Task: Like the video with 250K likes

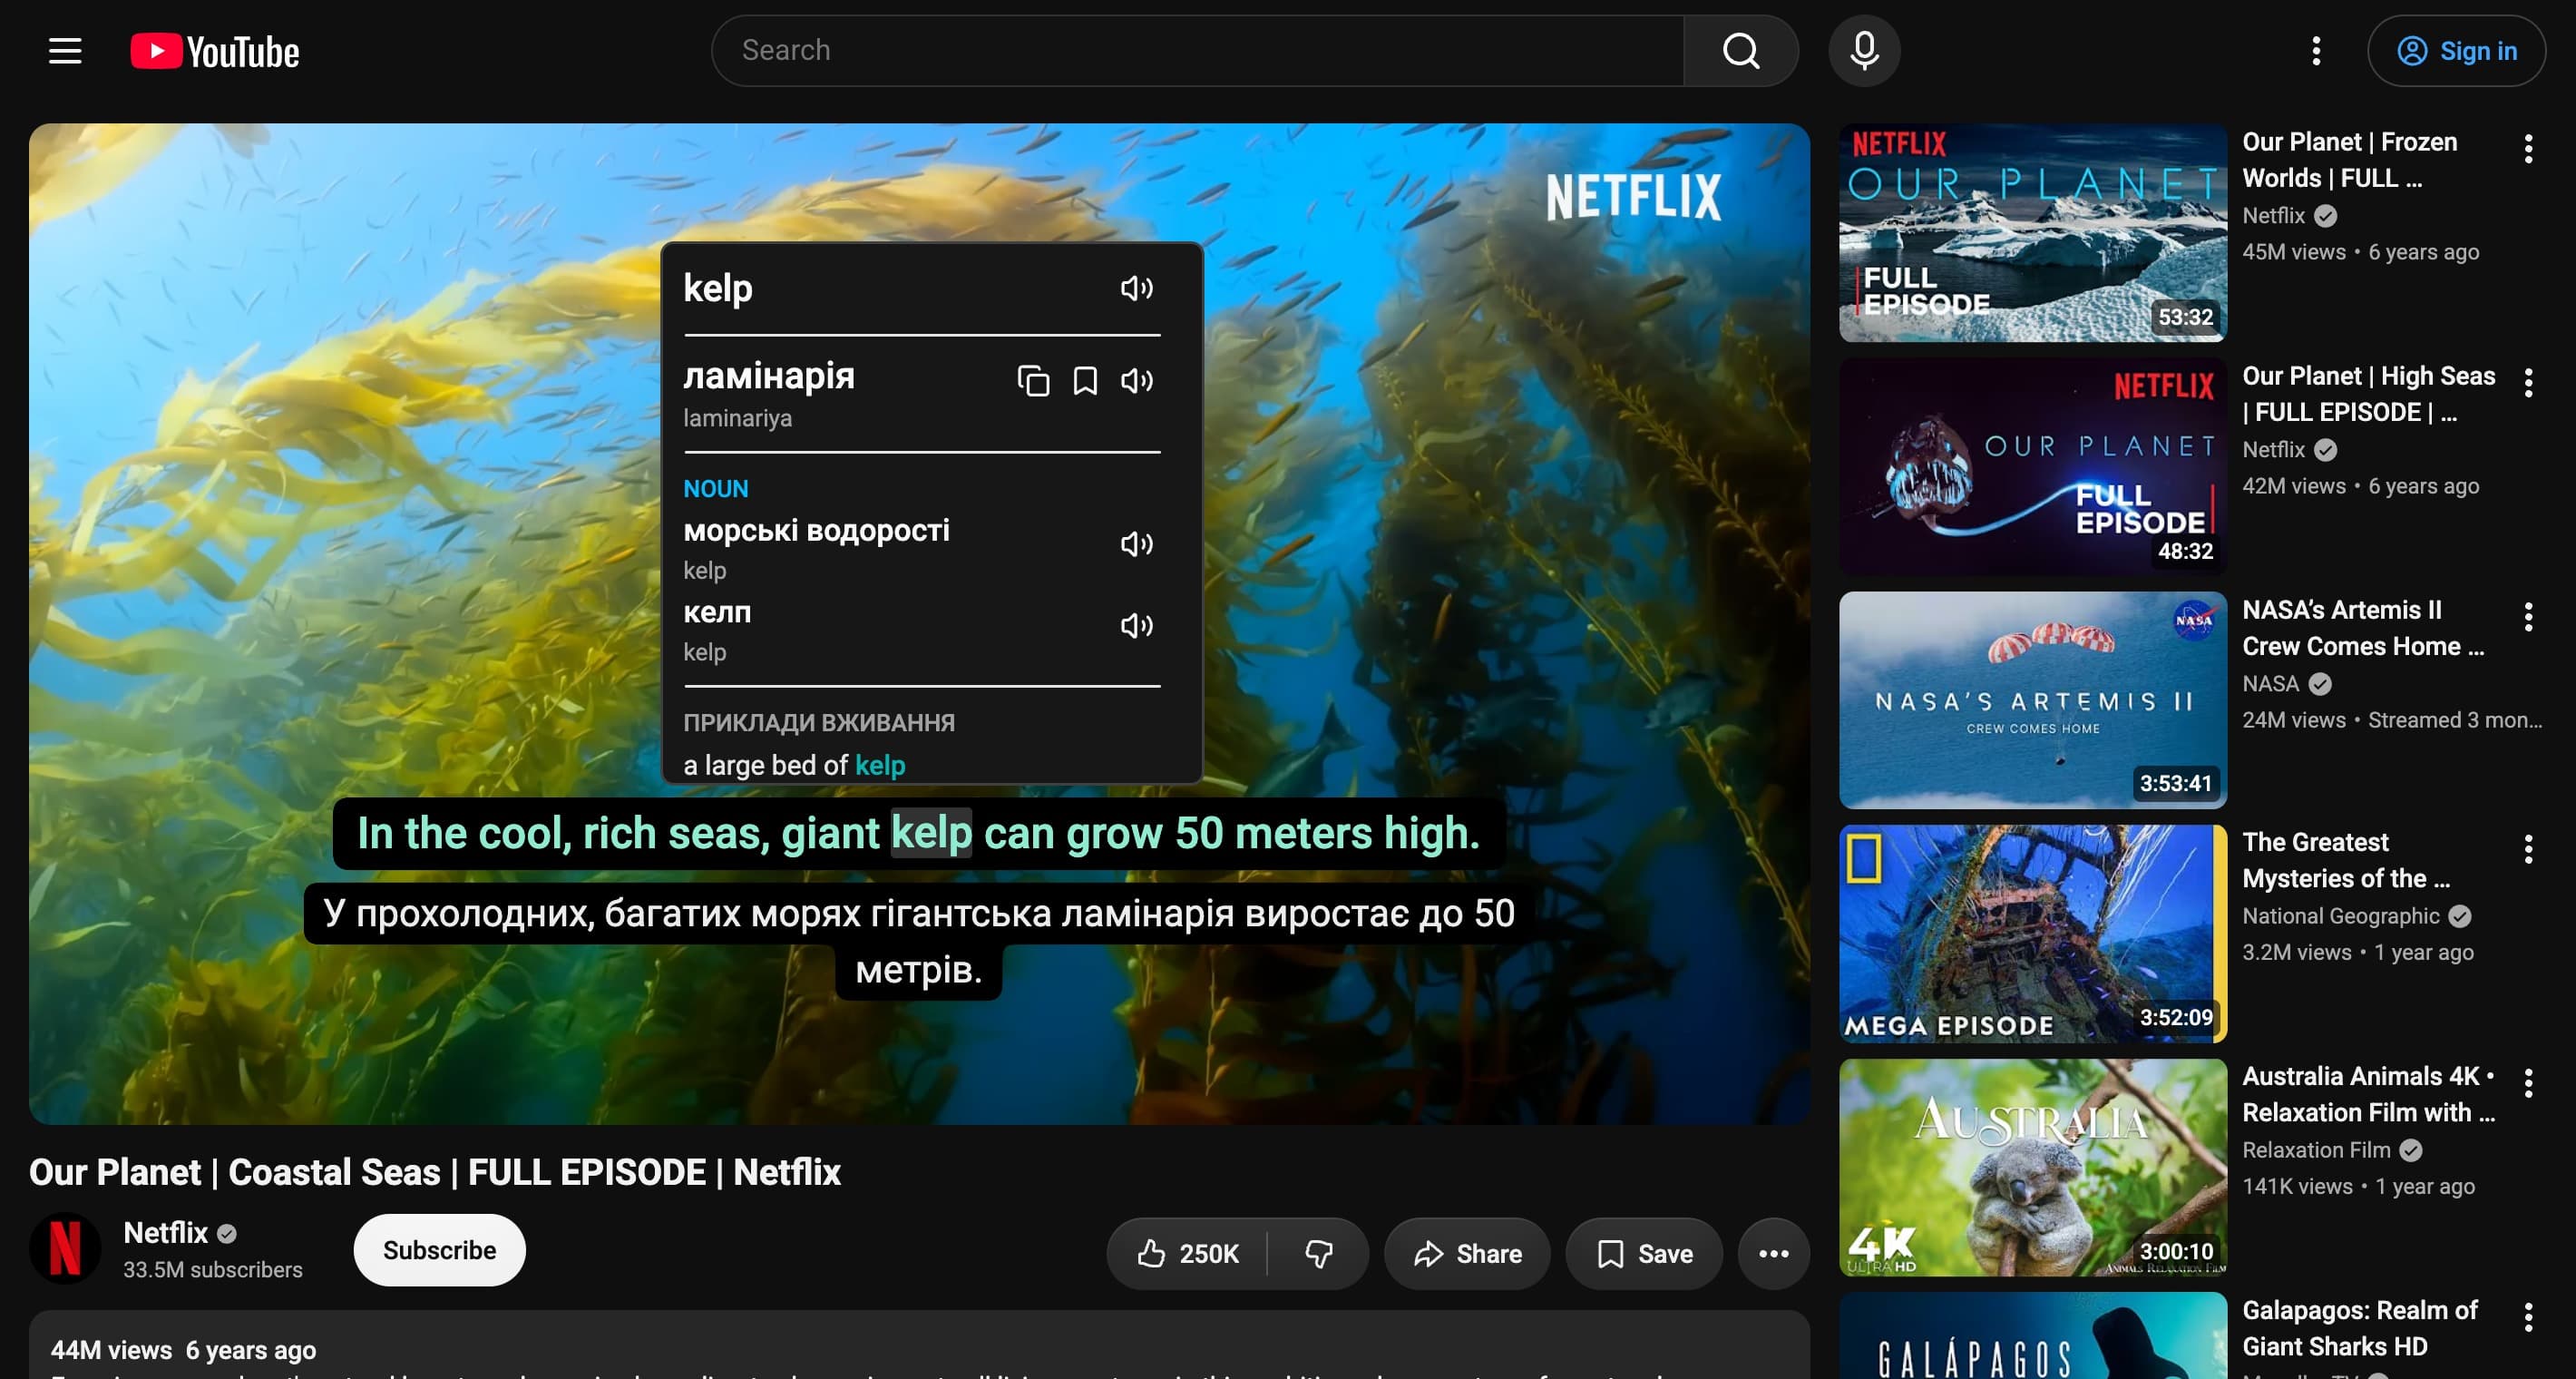Action: 1187,1253
